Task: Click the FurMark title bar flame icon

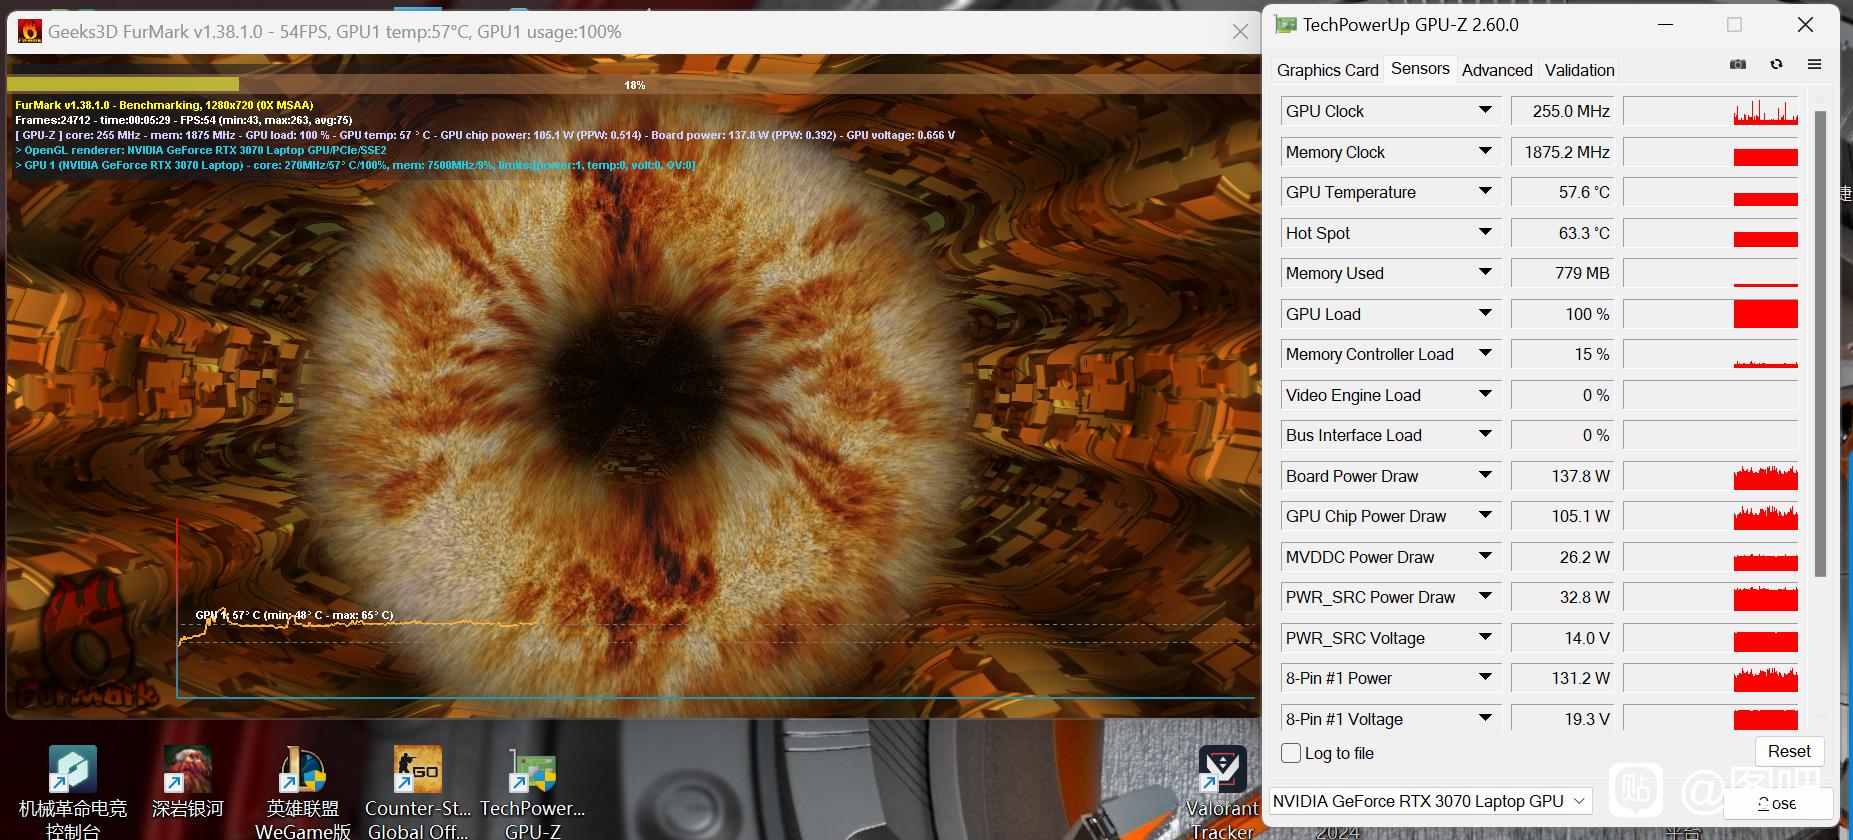Action: 30,32
